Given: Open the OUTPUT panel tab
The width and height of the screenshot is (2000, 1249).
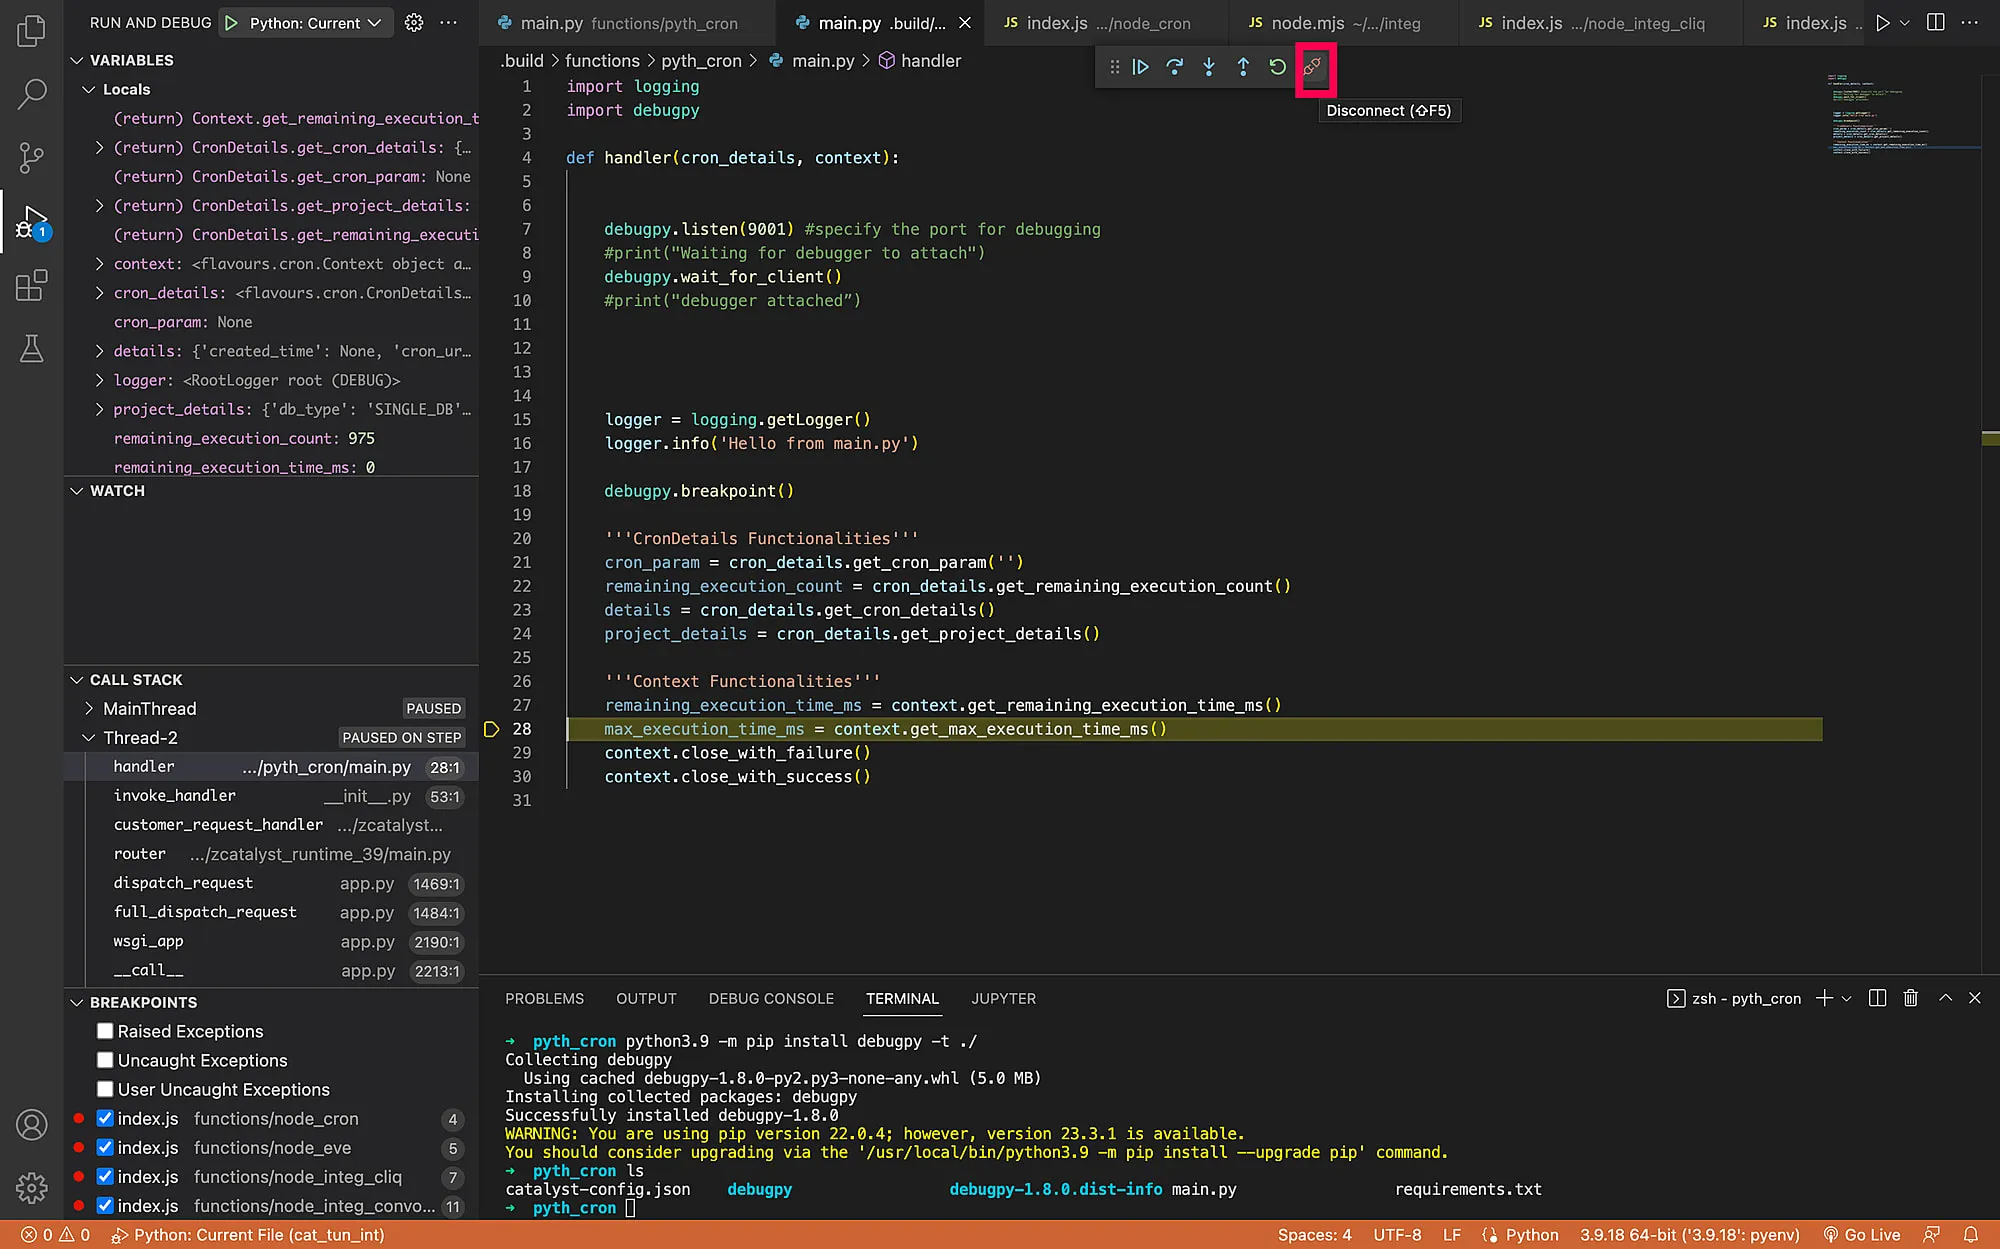Looking at the screenshot, I should (x=646, y=998).
